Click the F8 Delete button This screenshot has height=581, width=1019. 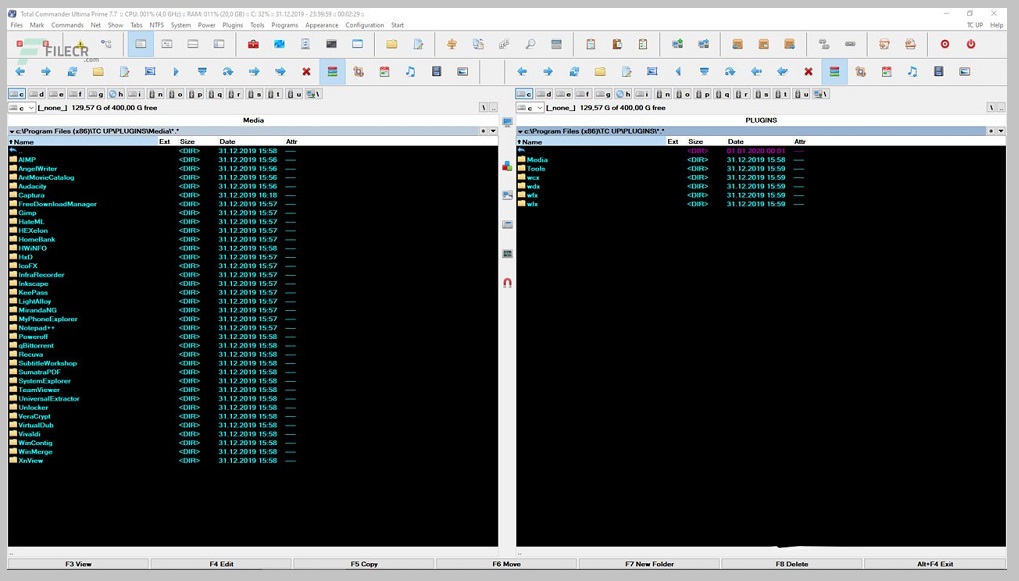click(792, 563)
